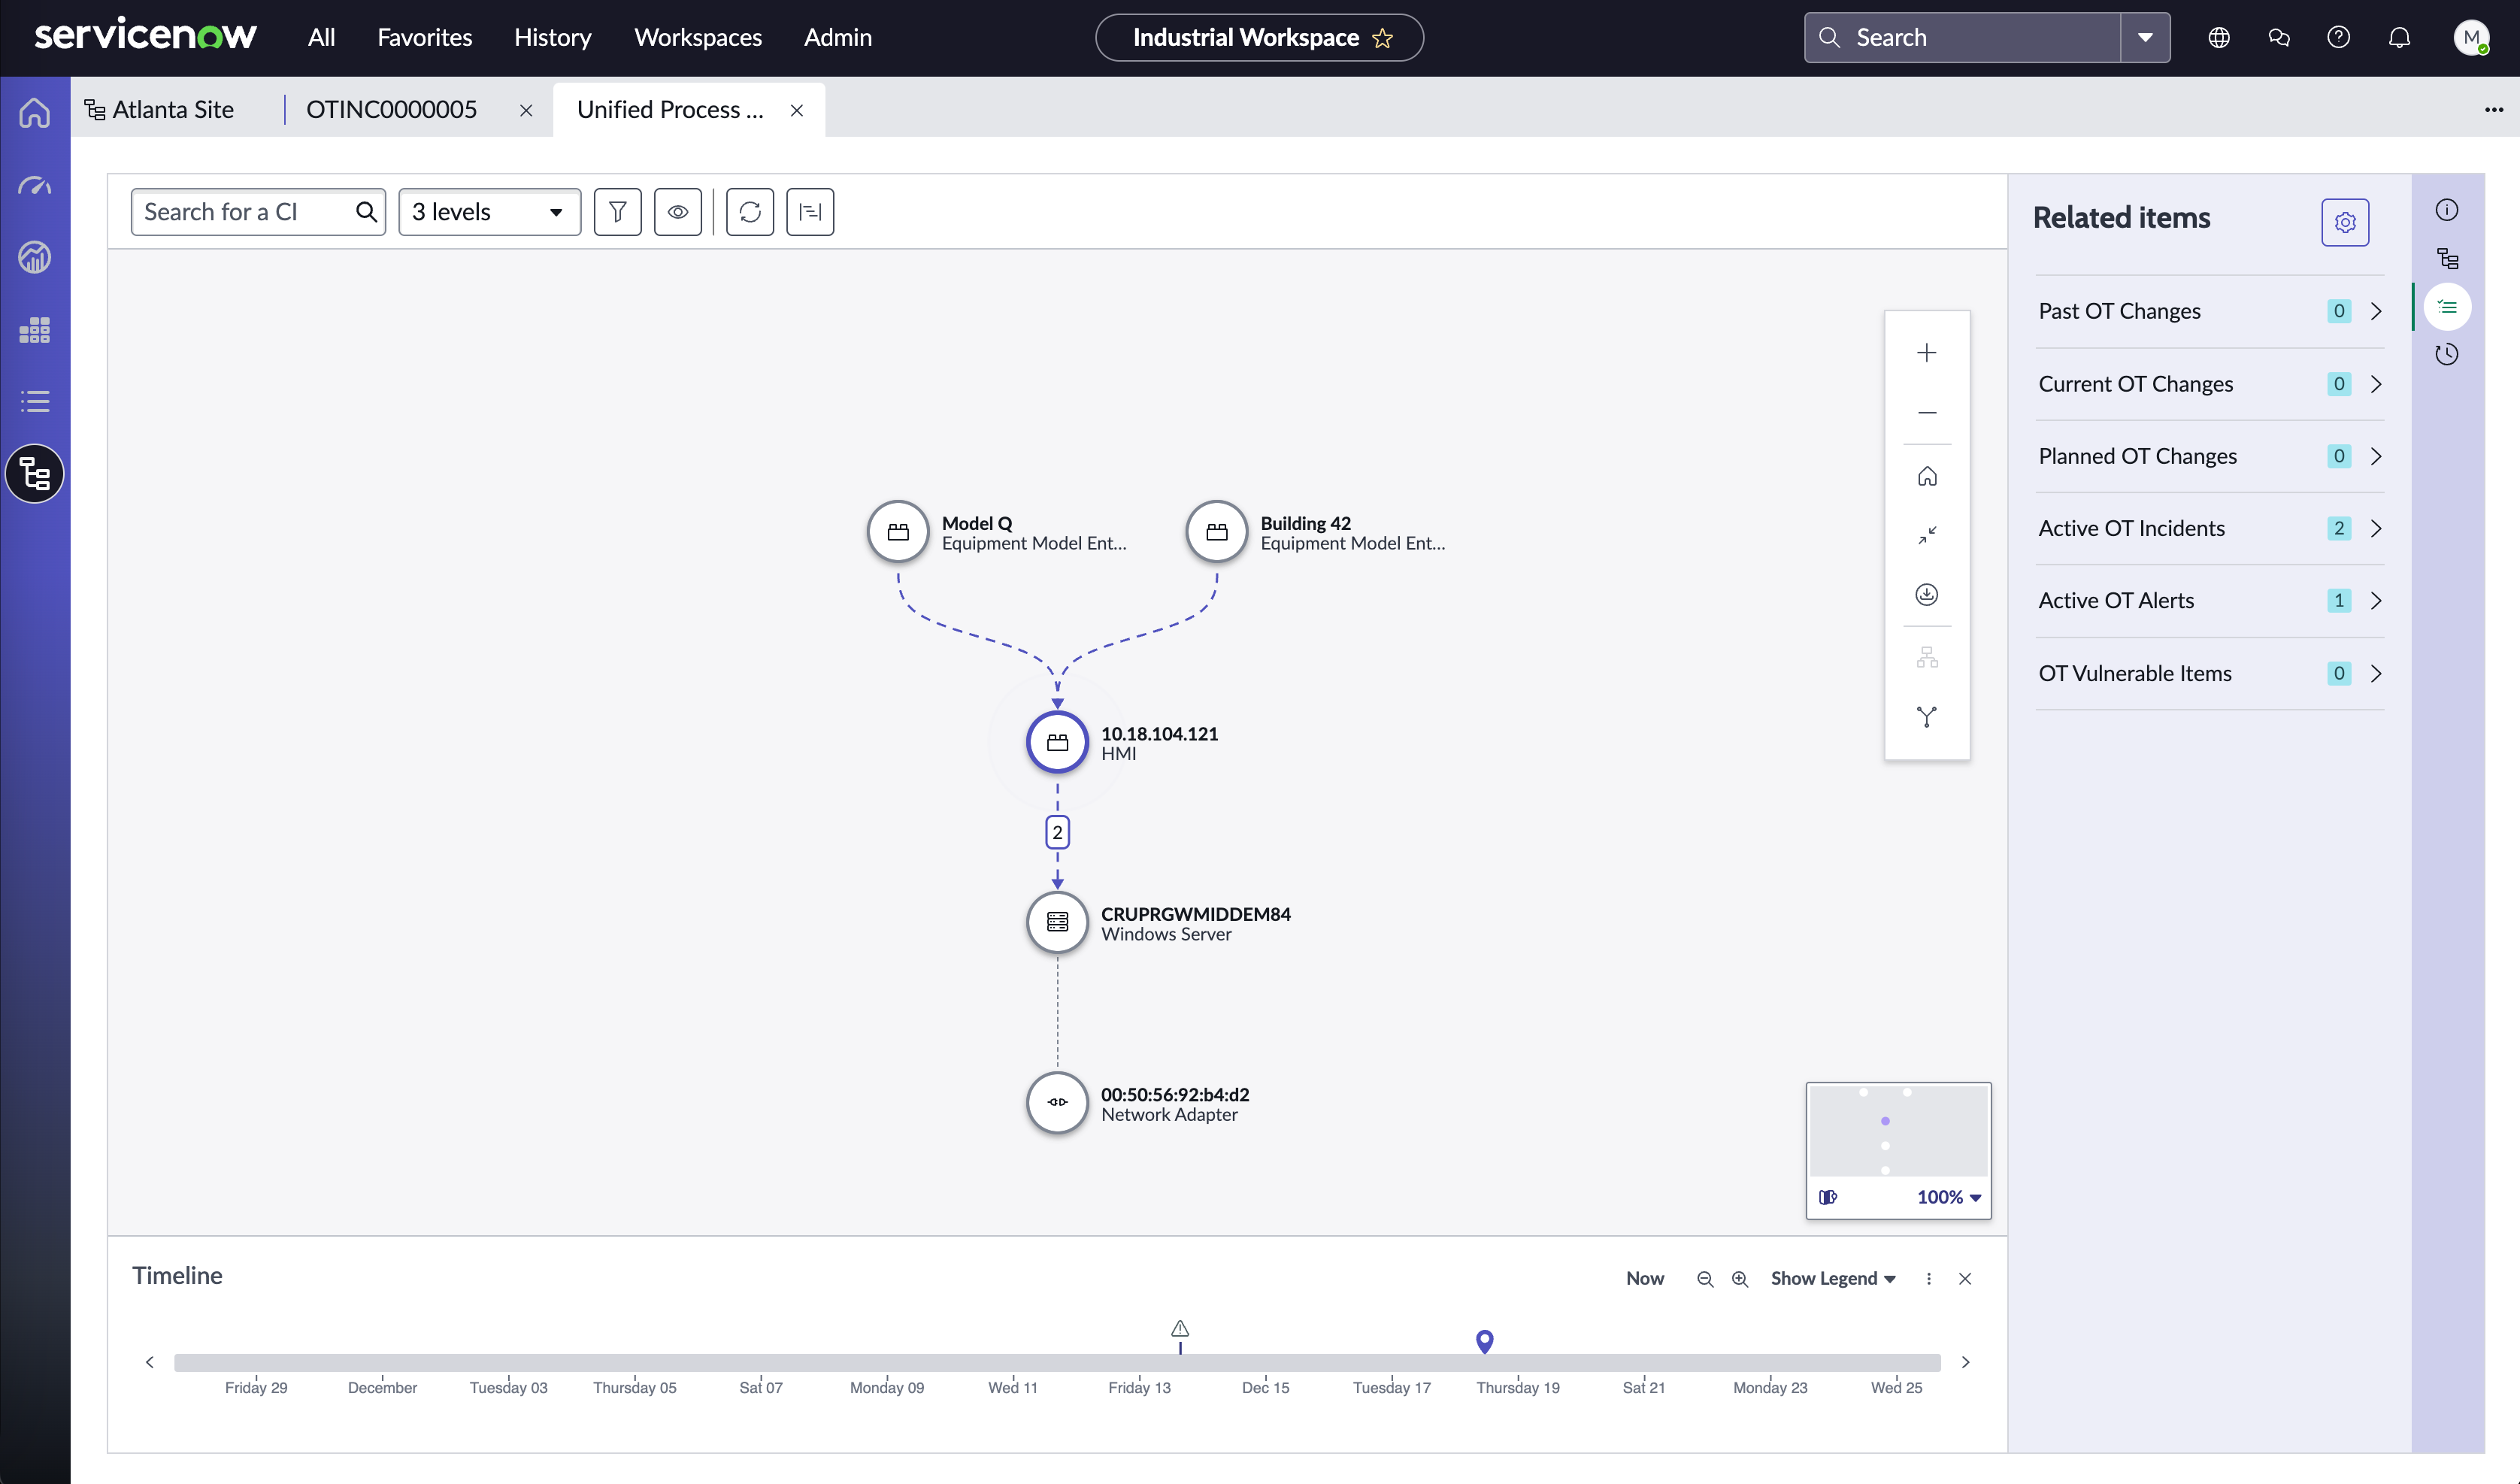Open timeline more options menu
Image resolution: width=2520 pixels, height=1484 pixels.
(x=1928, y=1279)
